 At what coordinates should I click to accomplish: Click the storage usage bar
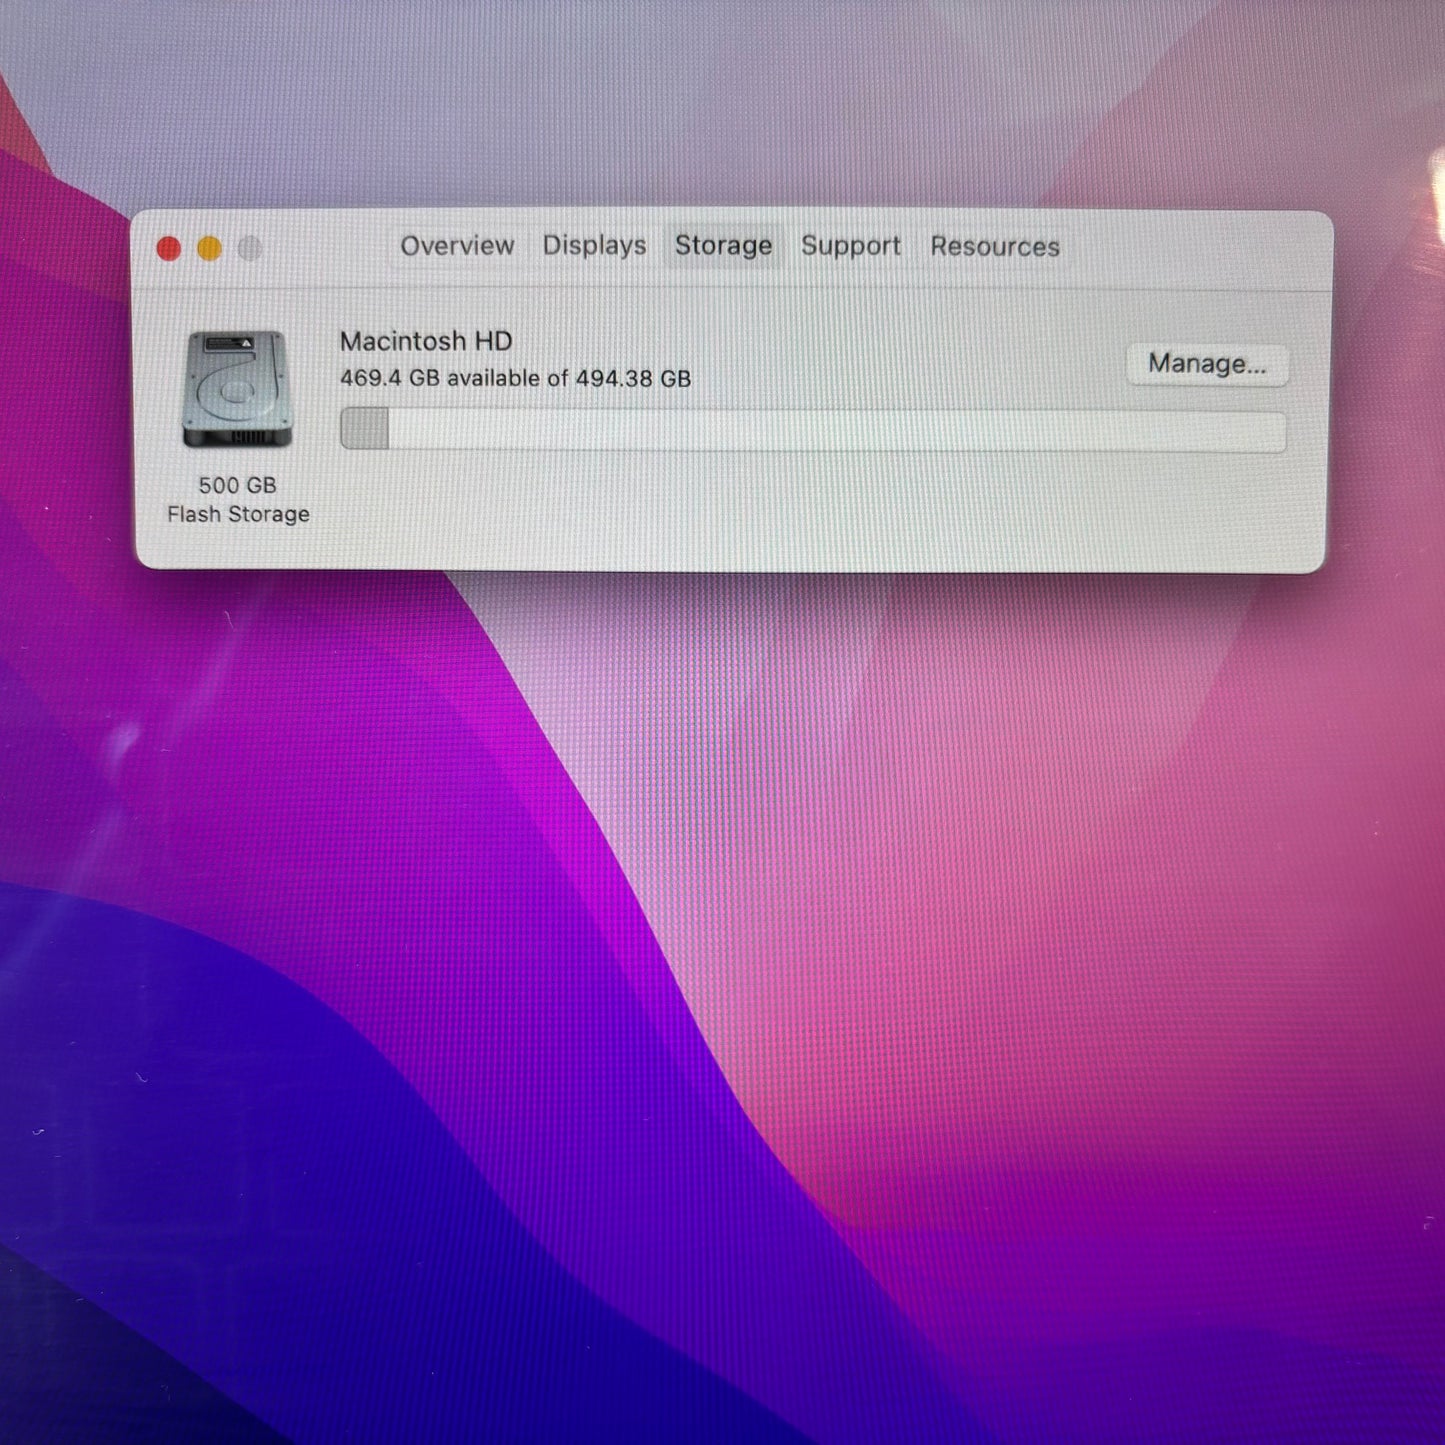[813, 430]
